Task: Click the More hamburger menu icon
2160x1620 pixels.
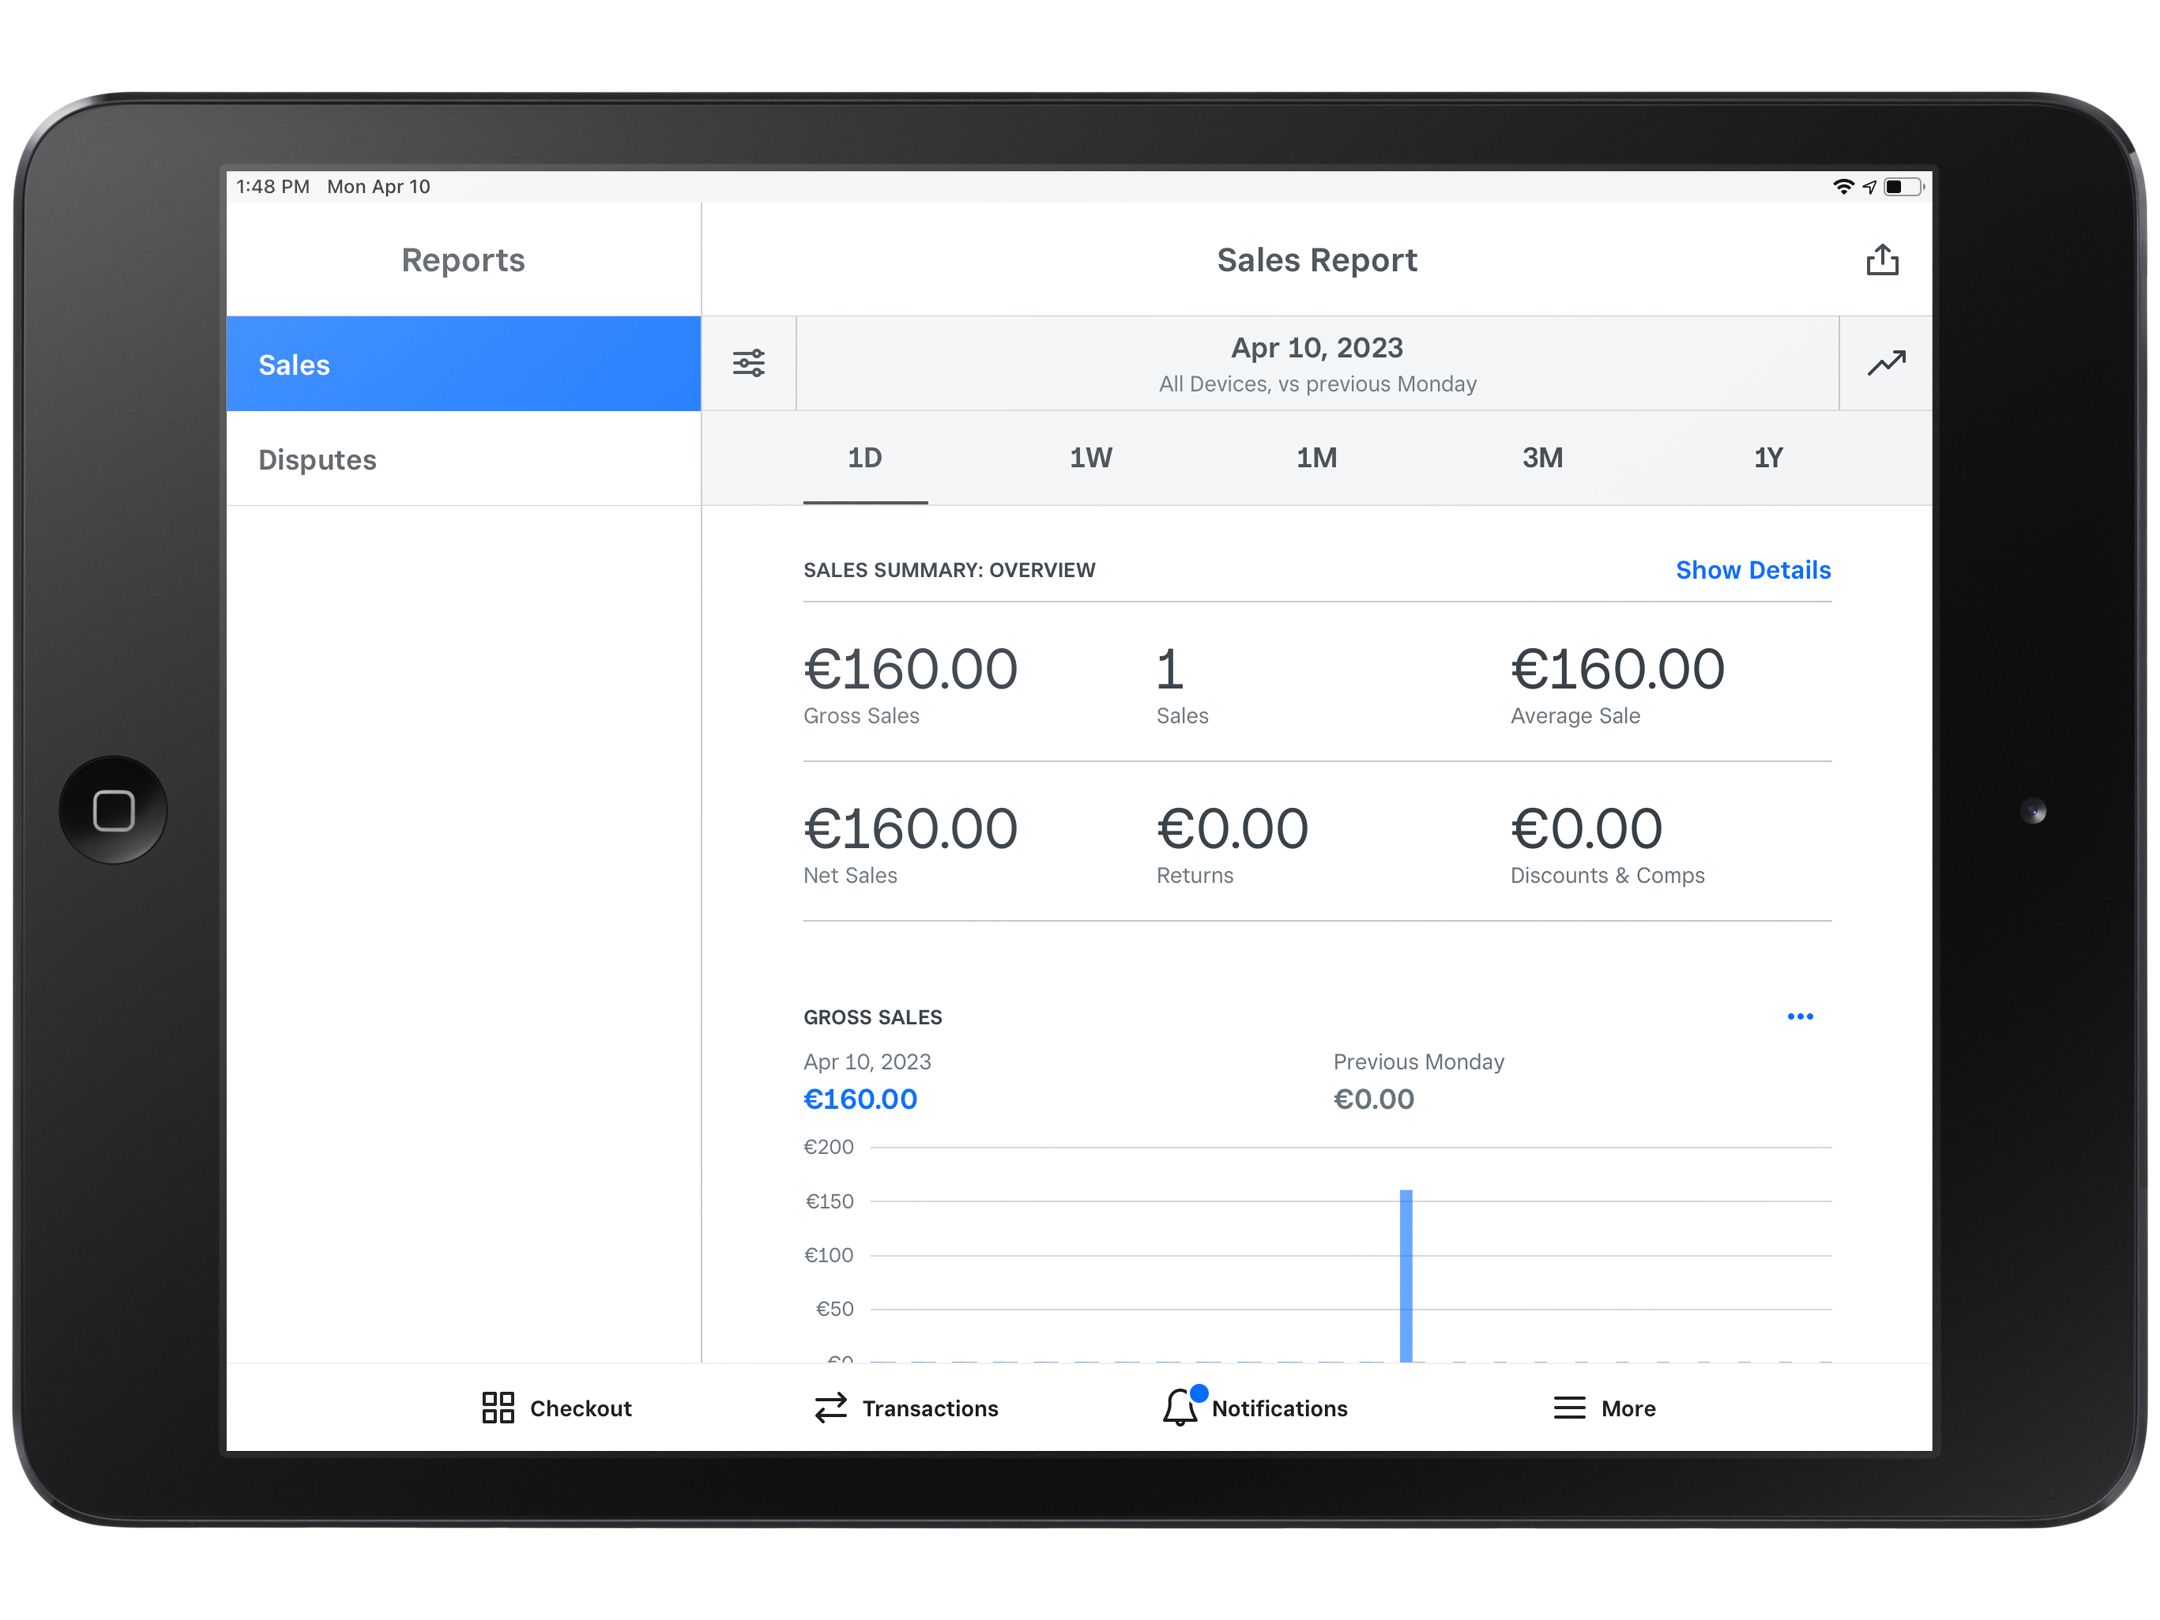Action: [1566, 1407]
